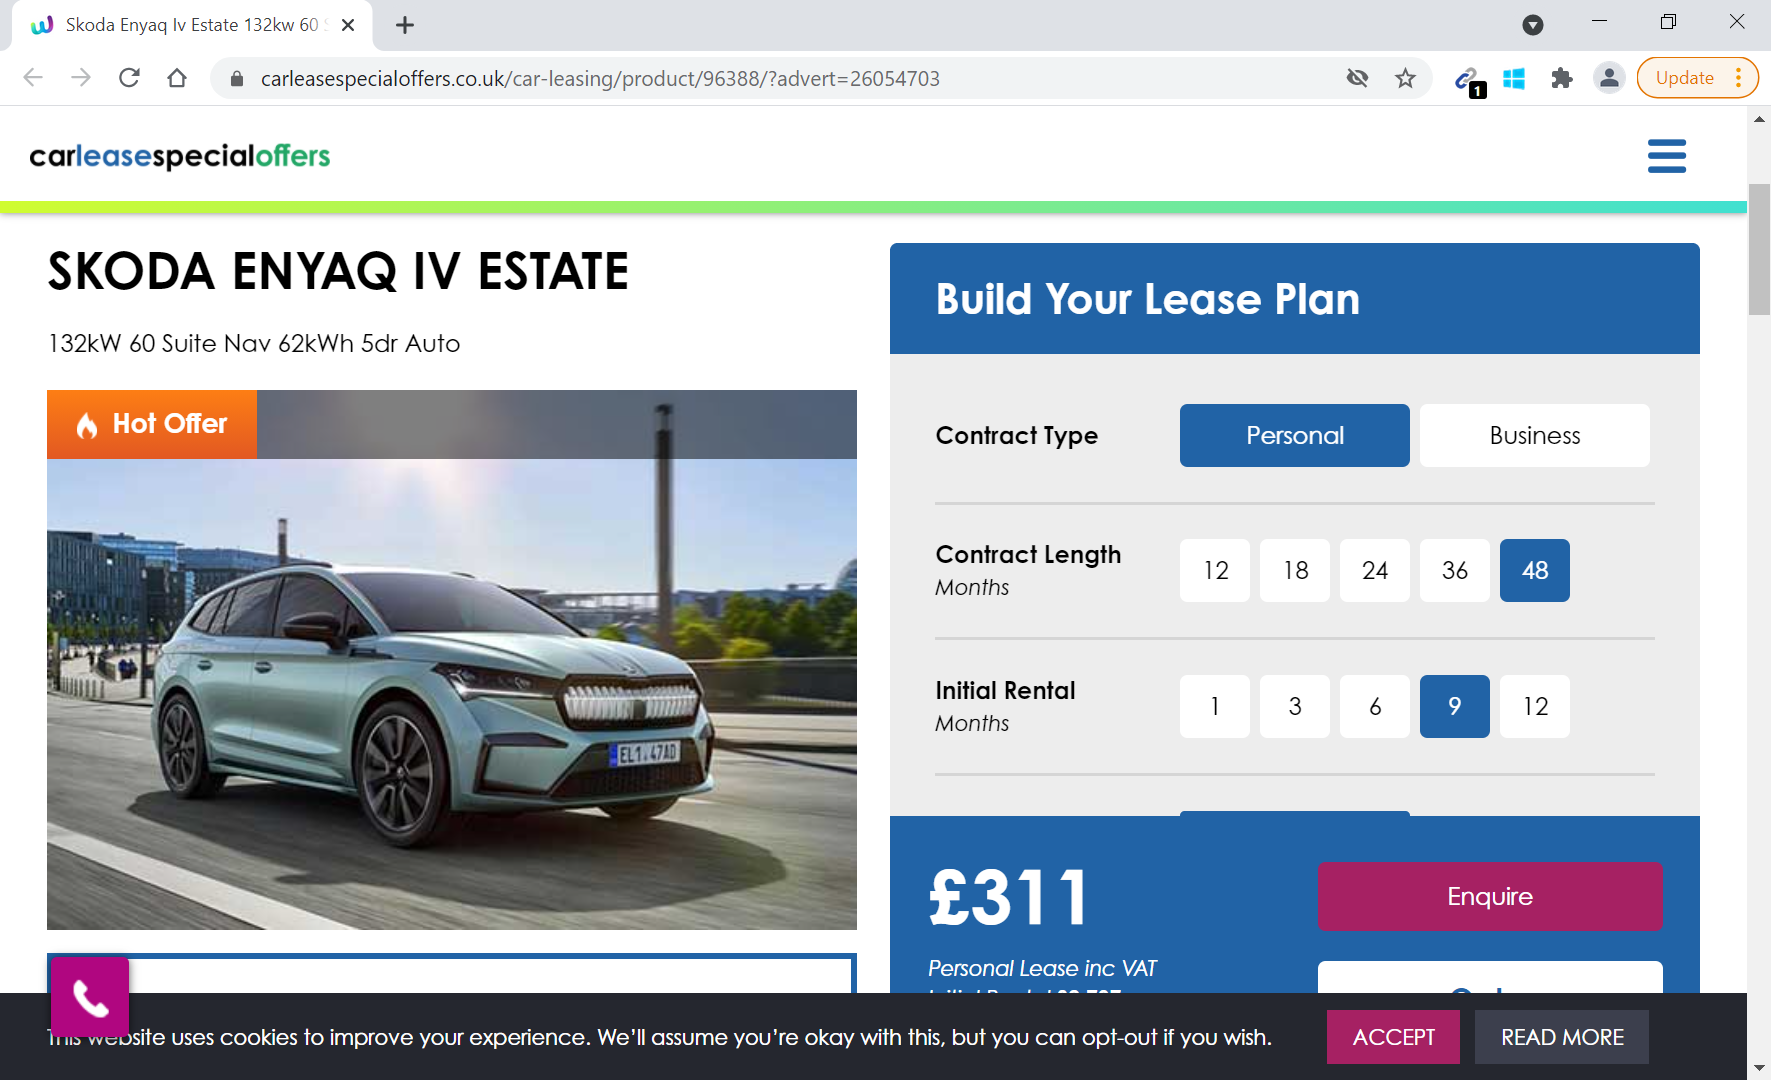Screen dimensions: 1771x1080
Task: Choose 12 months initial rental
Action: coord(1534,706)
